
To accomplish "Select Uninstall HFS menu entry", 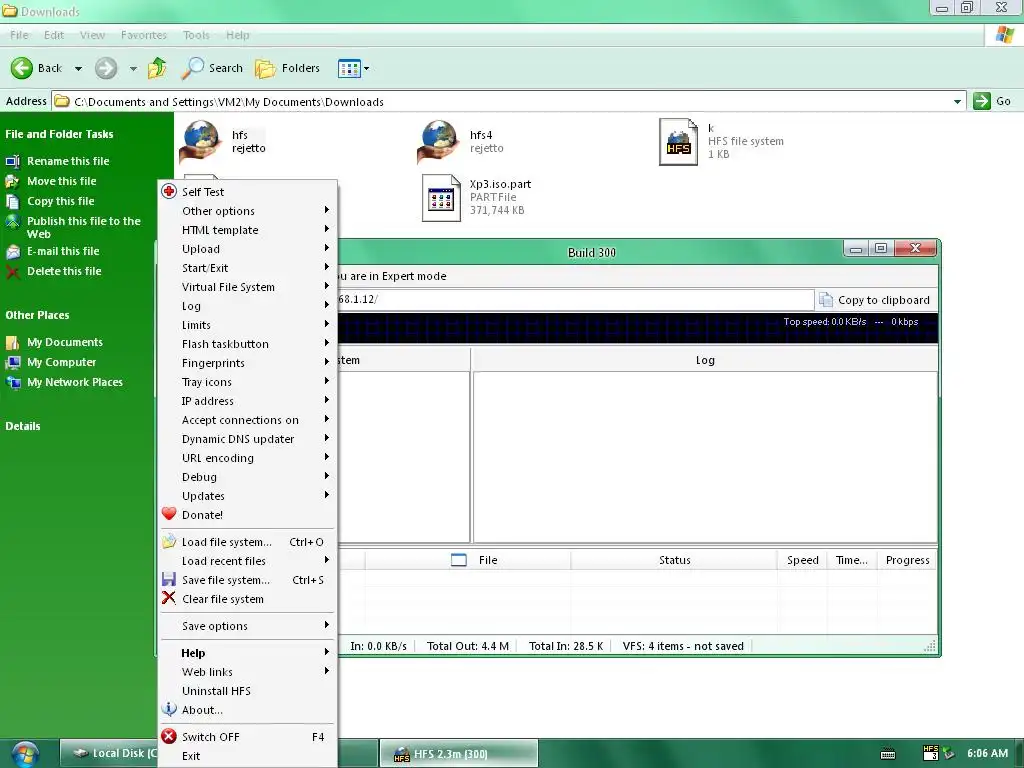I will 248,690.
